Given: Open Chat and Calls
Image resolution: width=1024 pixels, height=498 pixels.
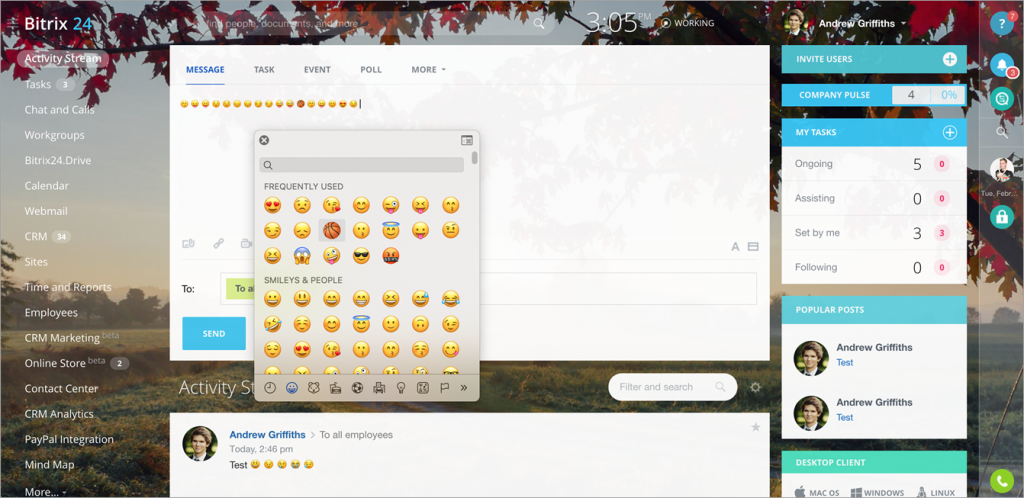Looking at the screenshot, I should [x=59, y=110].
